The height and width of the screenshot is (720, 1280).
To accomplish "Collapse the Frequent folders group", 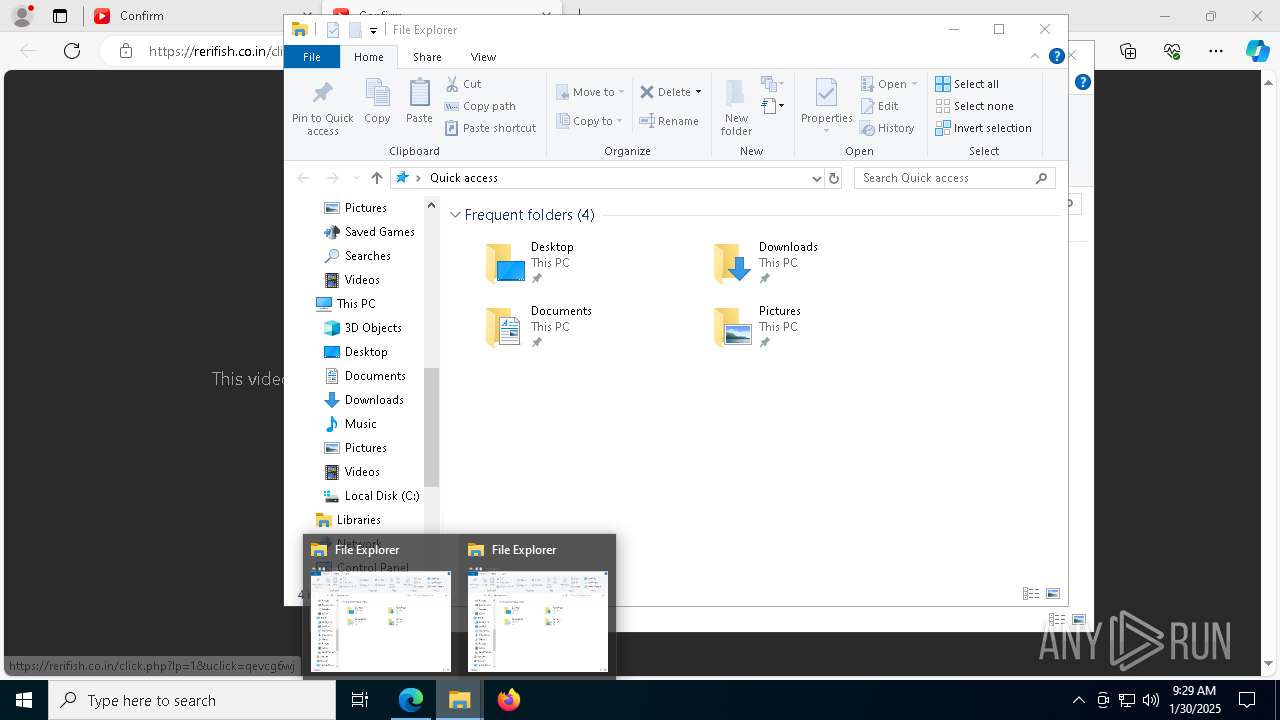I will [x=455, y=215].
